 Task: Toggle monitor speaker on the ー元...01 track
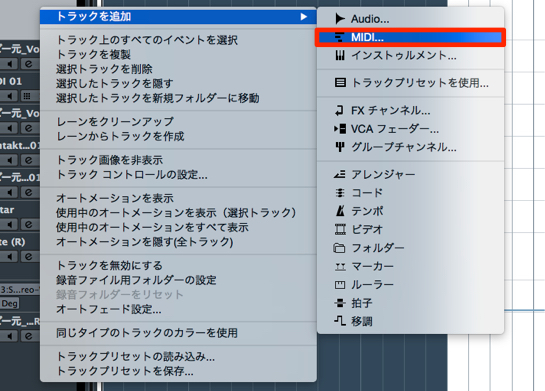9,192
